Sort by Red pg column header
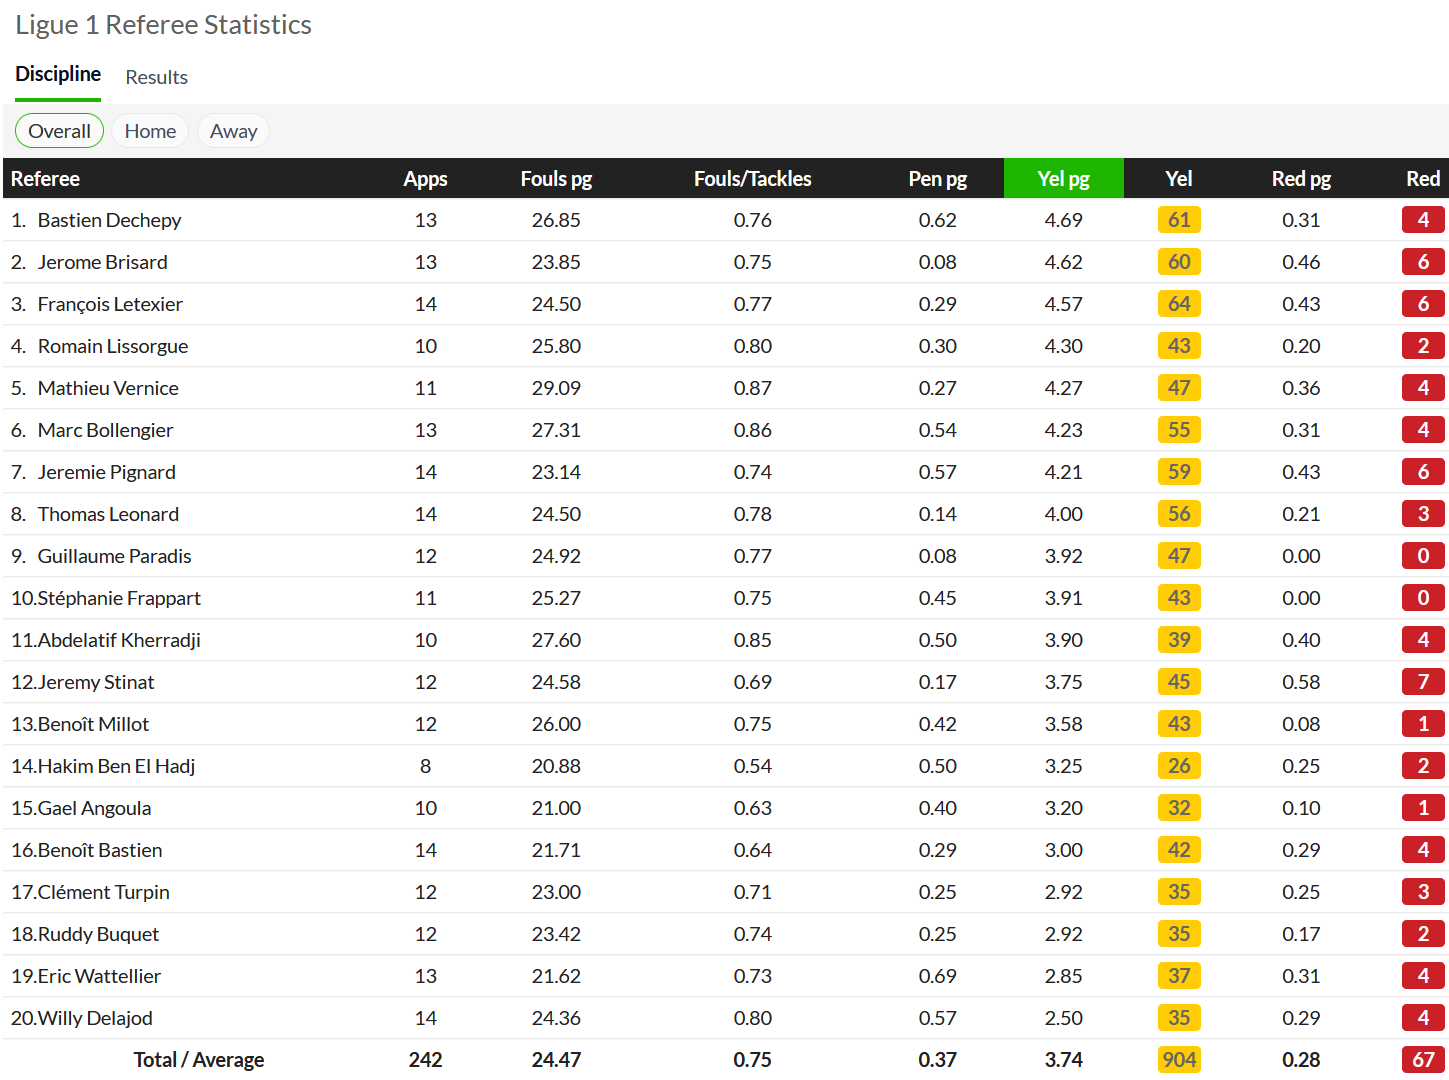1449x1080 pixels. 1301,179
